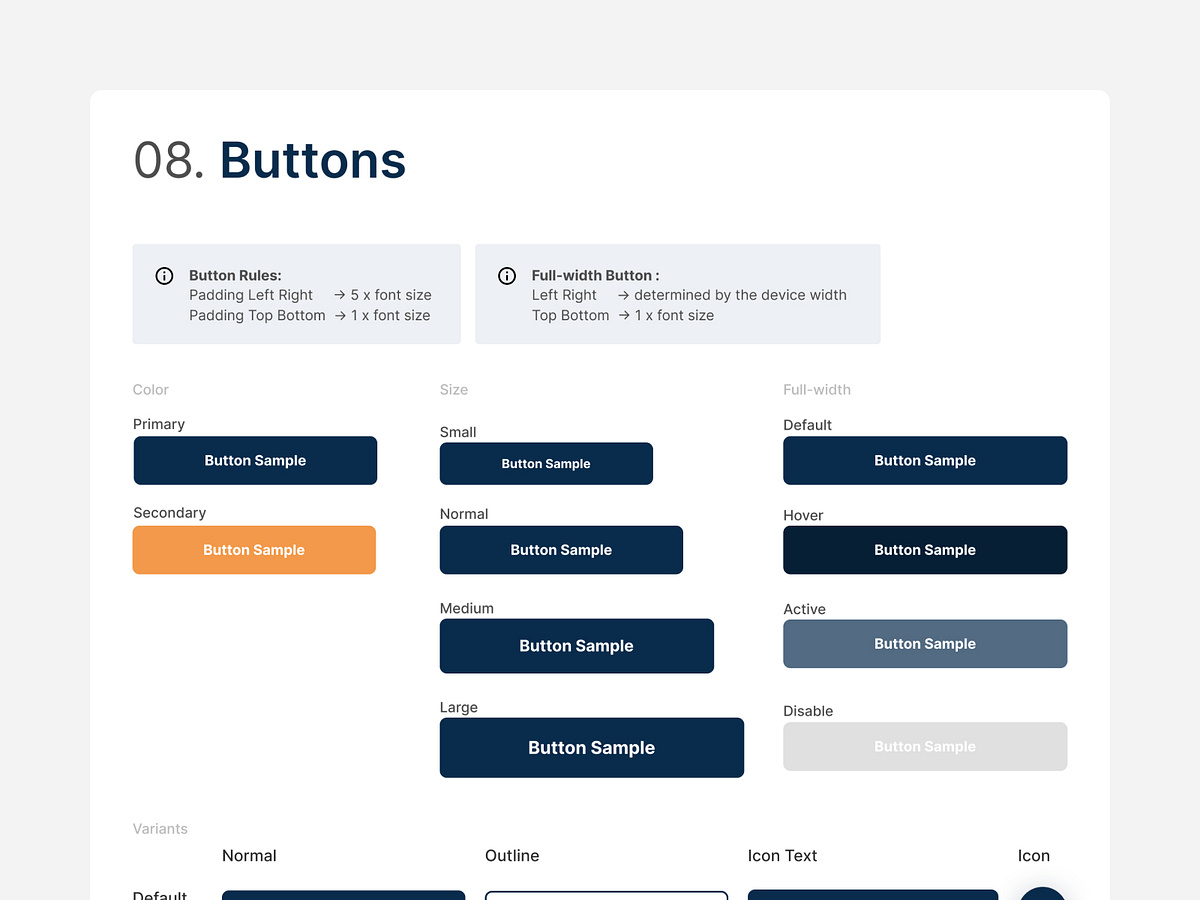
Task: Click the Medium size Button Sample
Action: [576, 646]
